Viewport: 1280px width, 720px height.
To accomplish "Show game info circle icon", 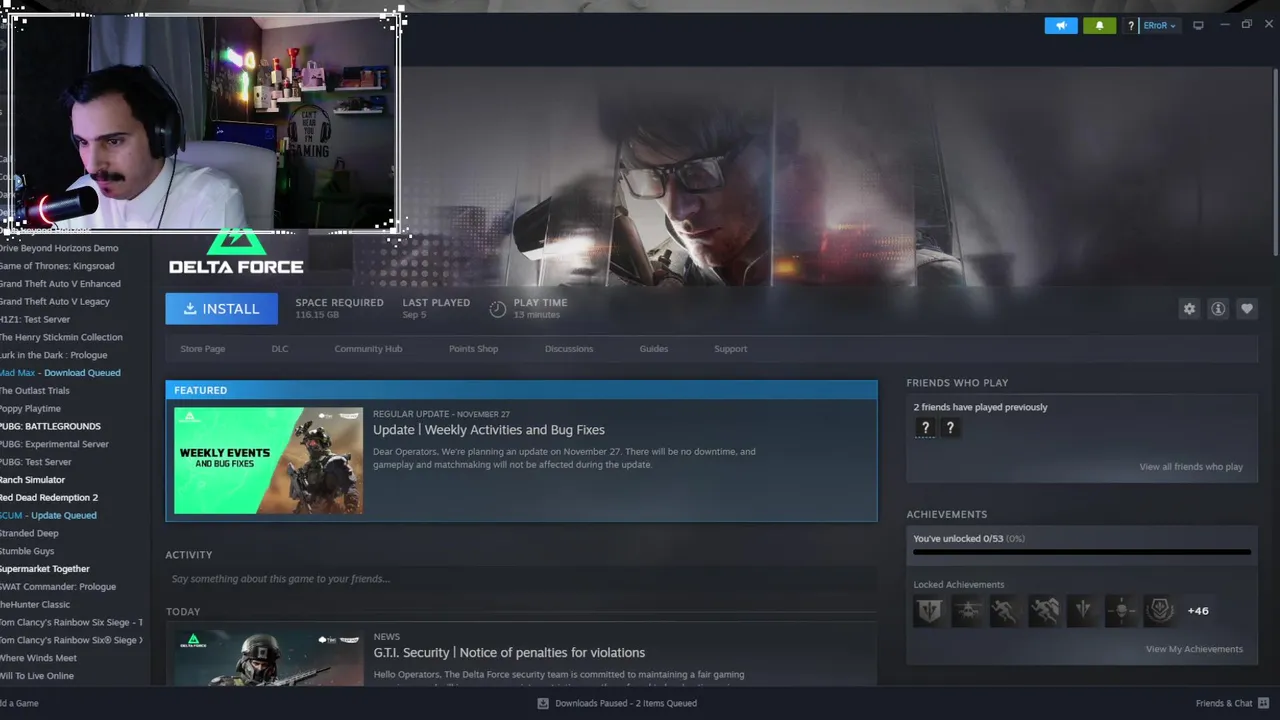I will [x=1218, y=309].
